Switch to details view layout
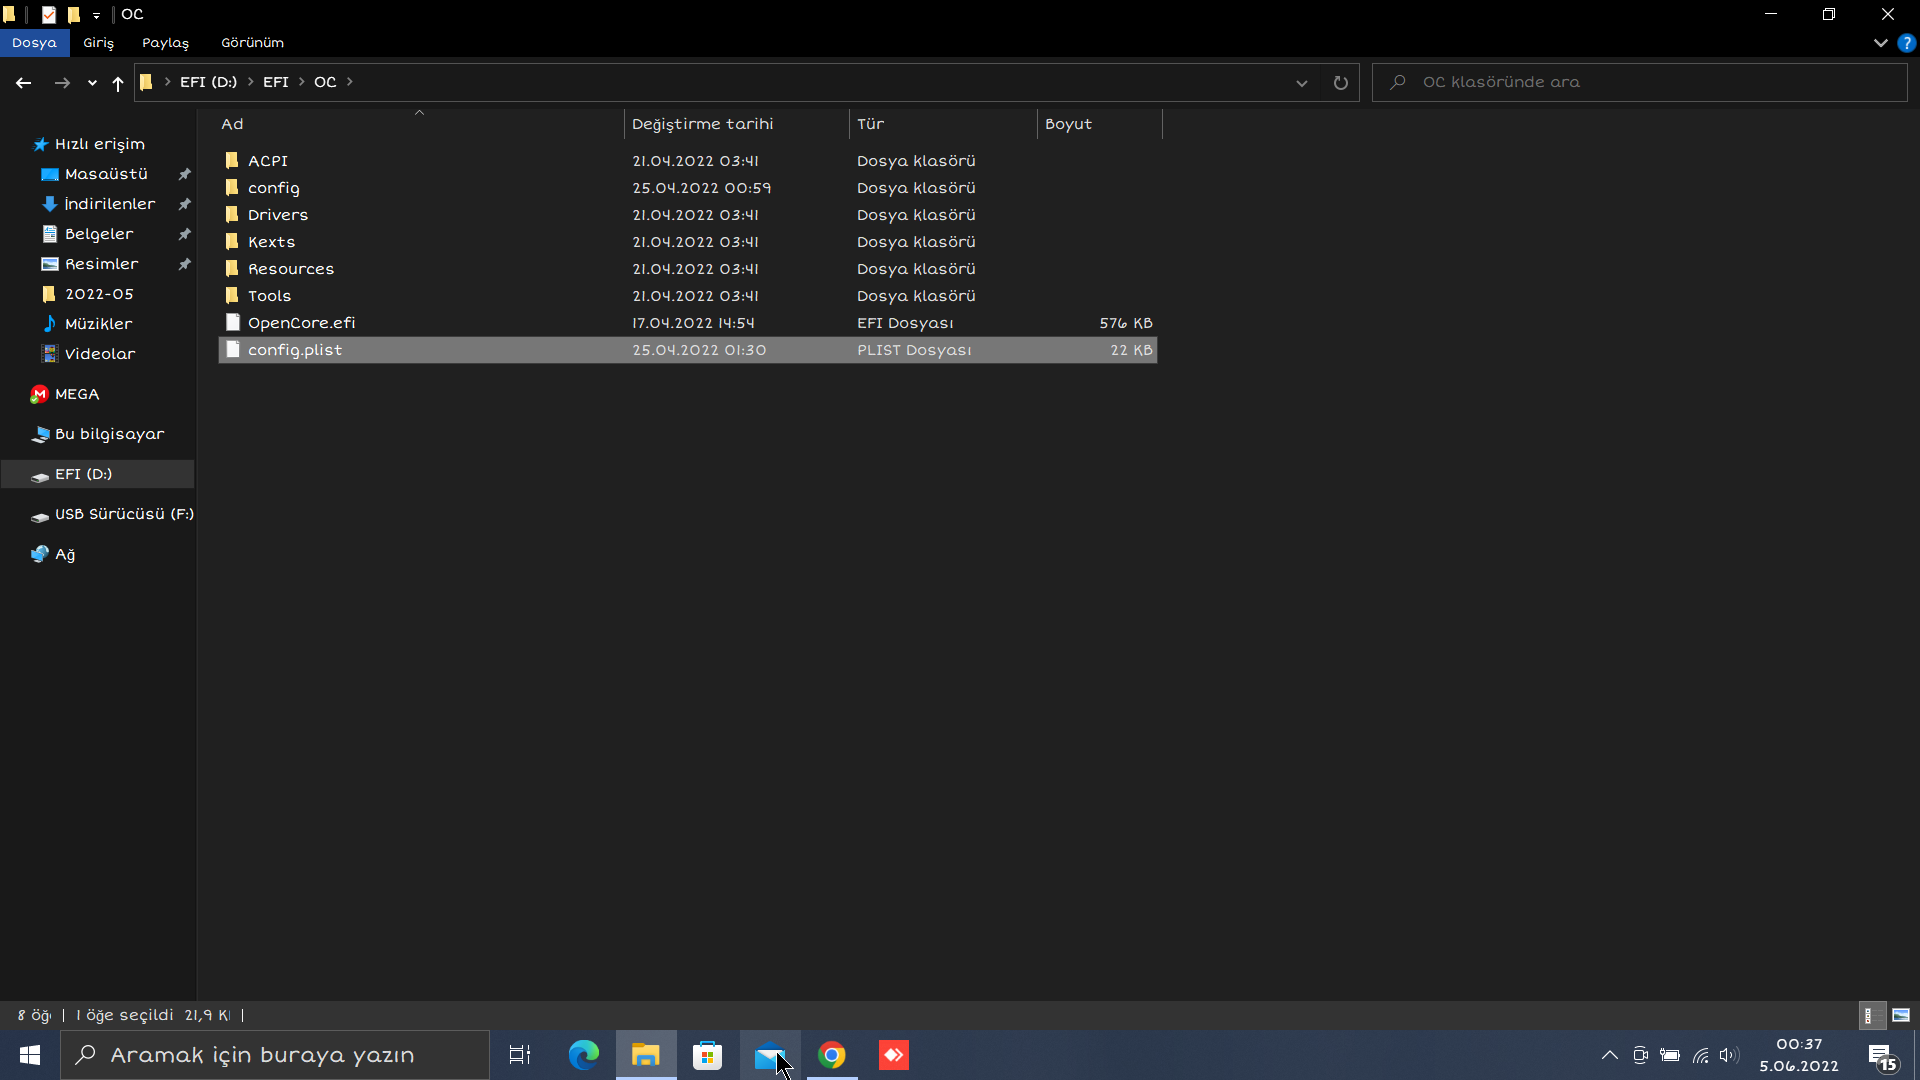The image size is (1920, 1080). tap(1870, 1015)
